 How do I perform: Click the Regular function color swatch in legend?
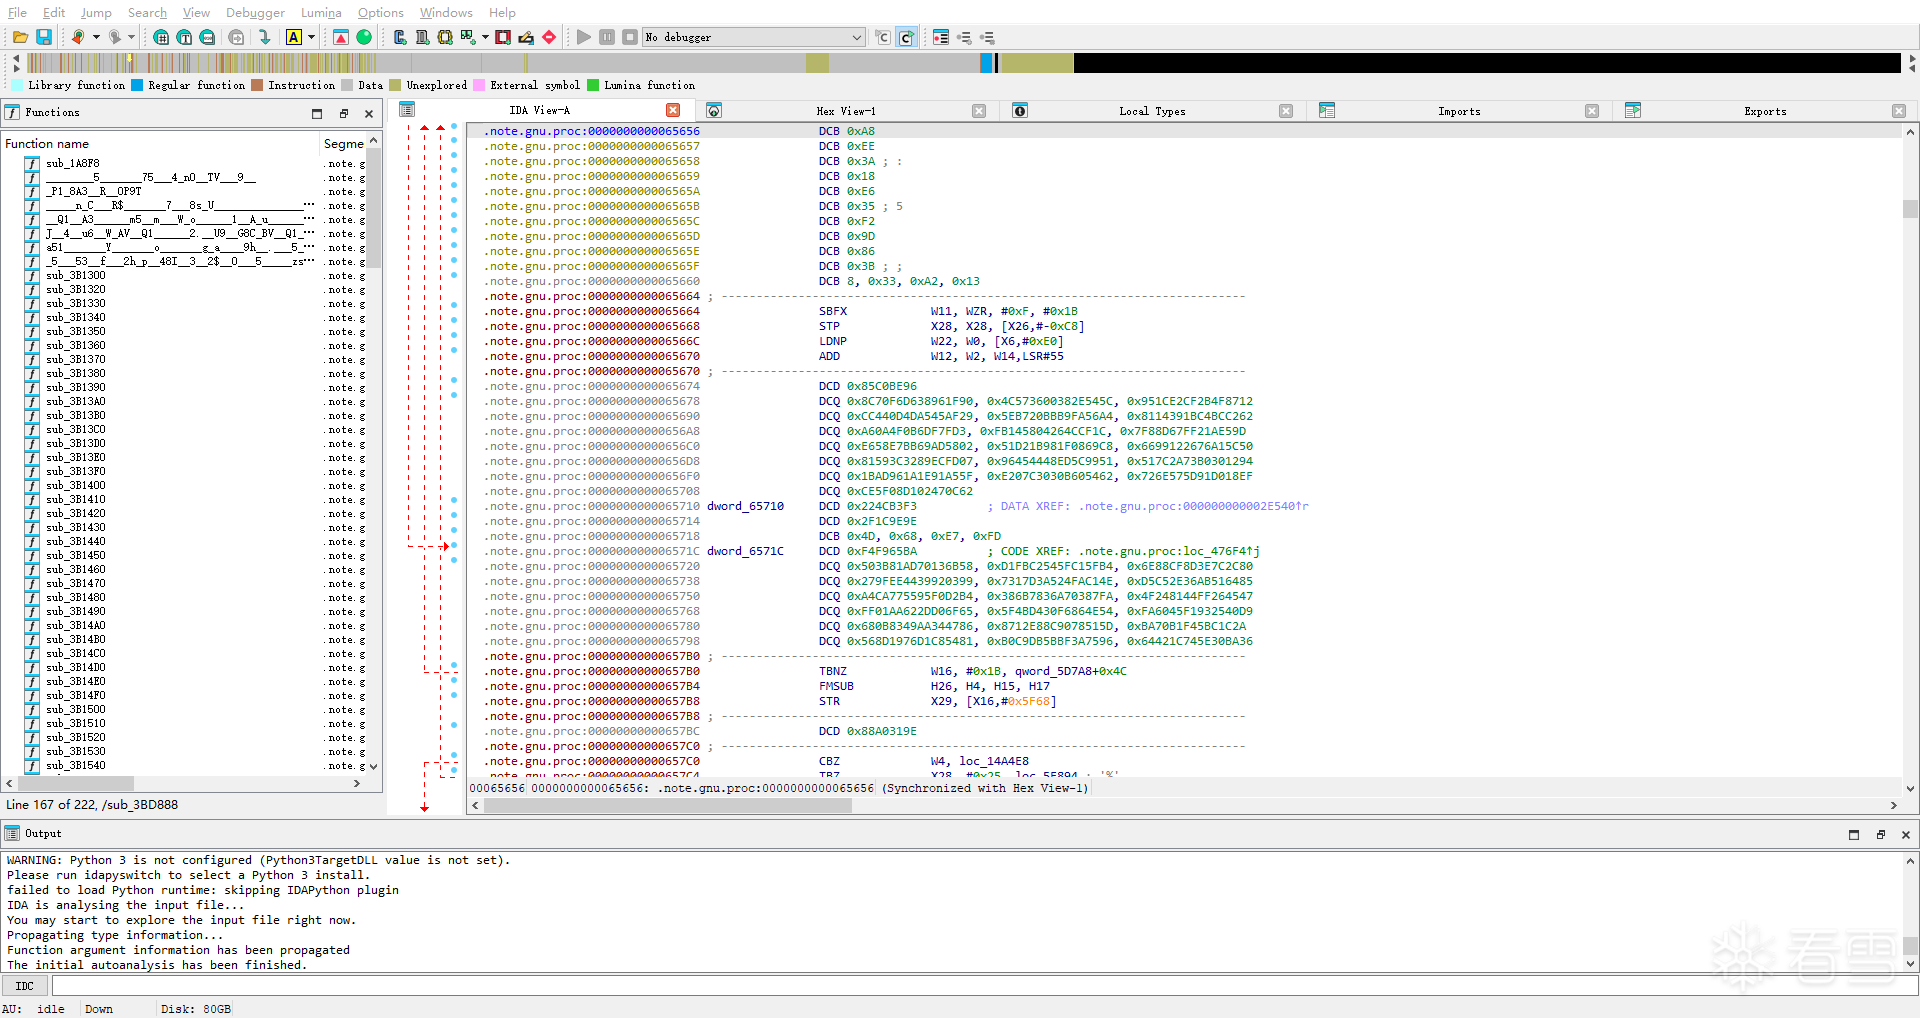138,85
